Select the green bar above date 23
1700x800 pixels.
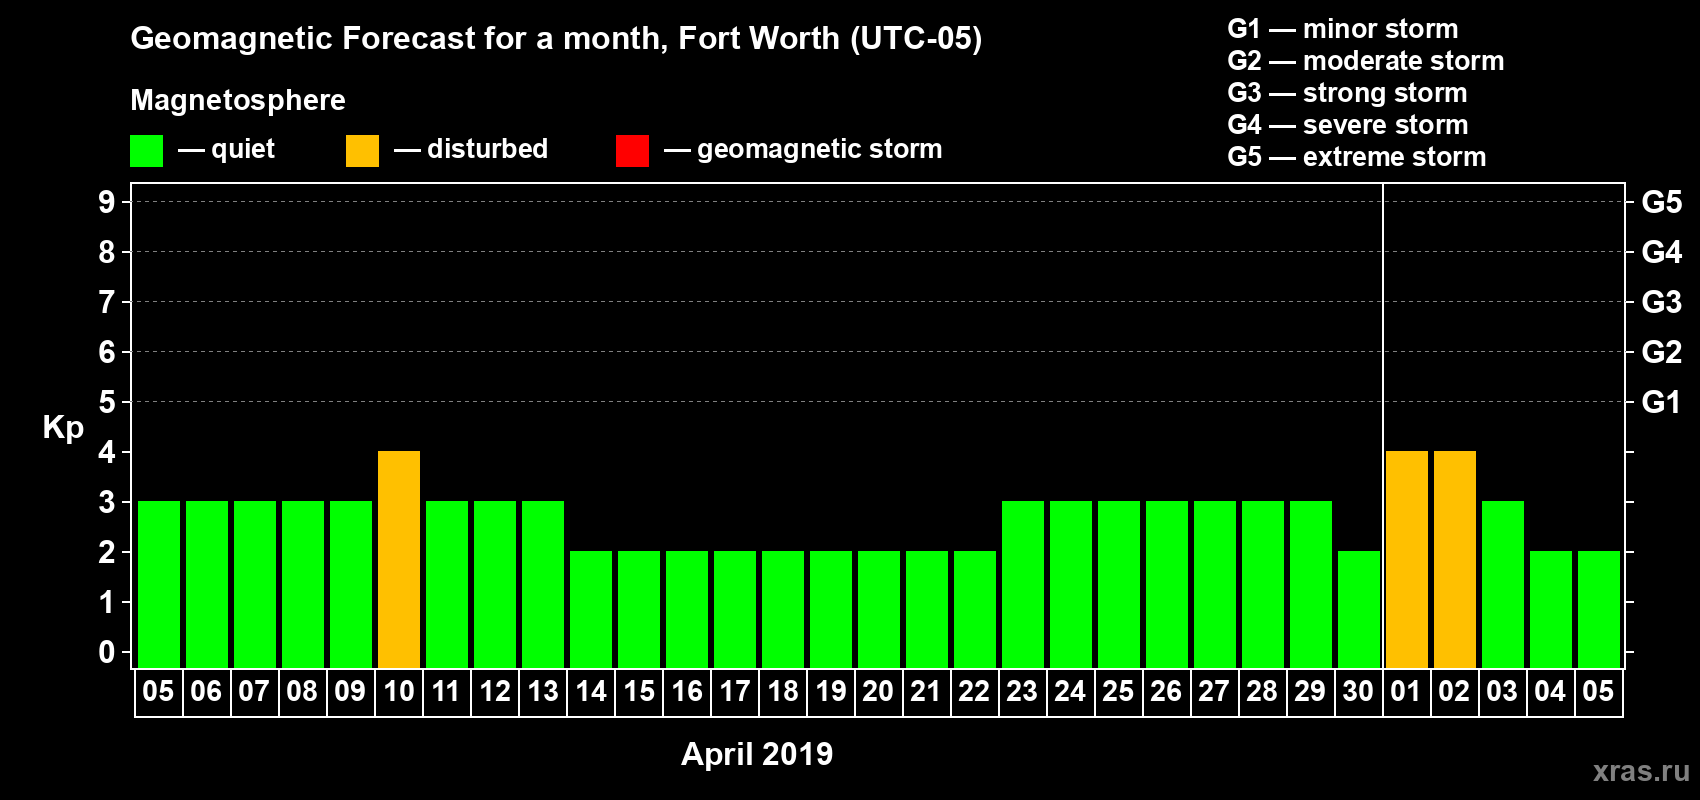tap(1023, 584)
